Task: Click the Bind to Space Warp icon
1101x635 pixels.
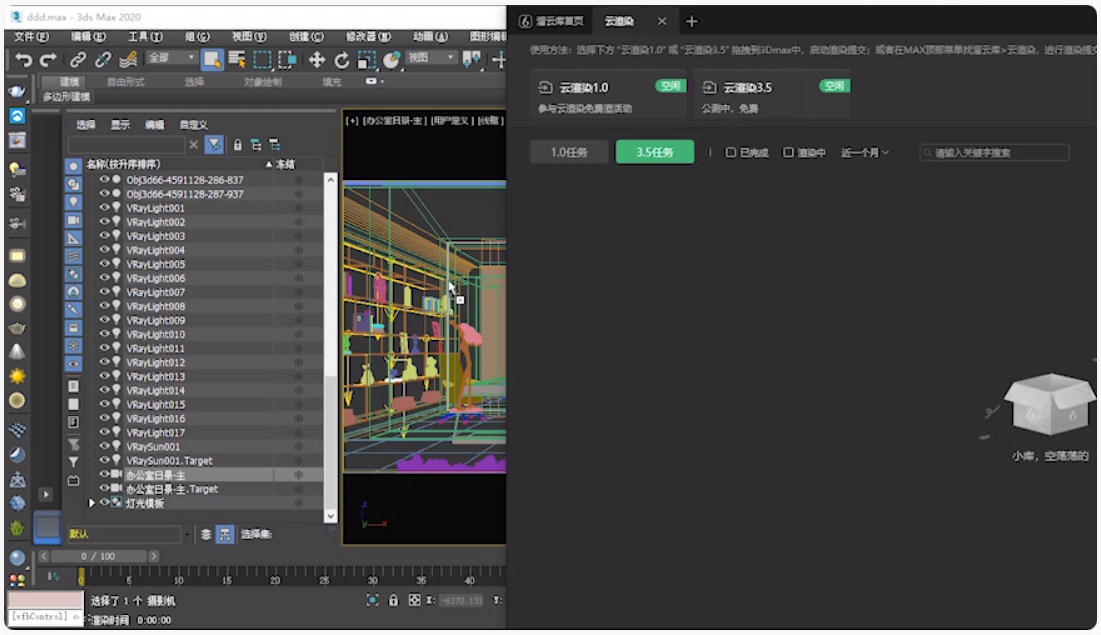Action: [128, 60]
